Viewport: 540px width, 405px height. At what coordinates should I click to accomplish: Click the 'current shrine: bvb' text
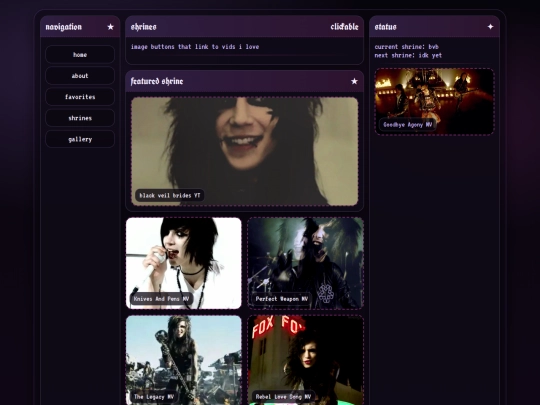click(x=406, y=46)
